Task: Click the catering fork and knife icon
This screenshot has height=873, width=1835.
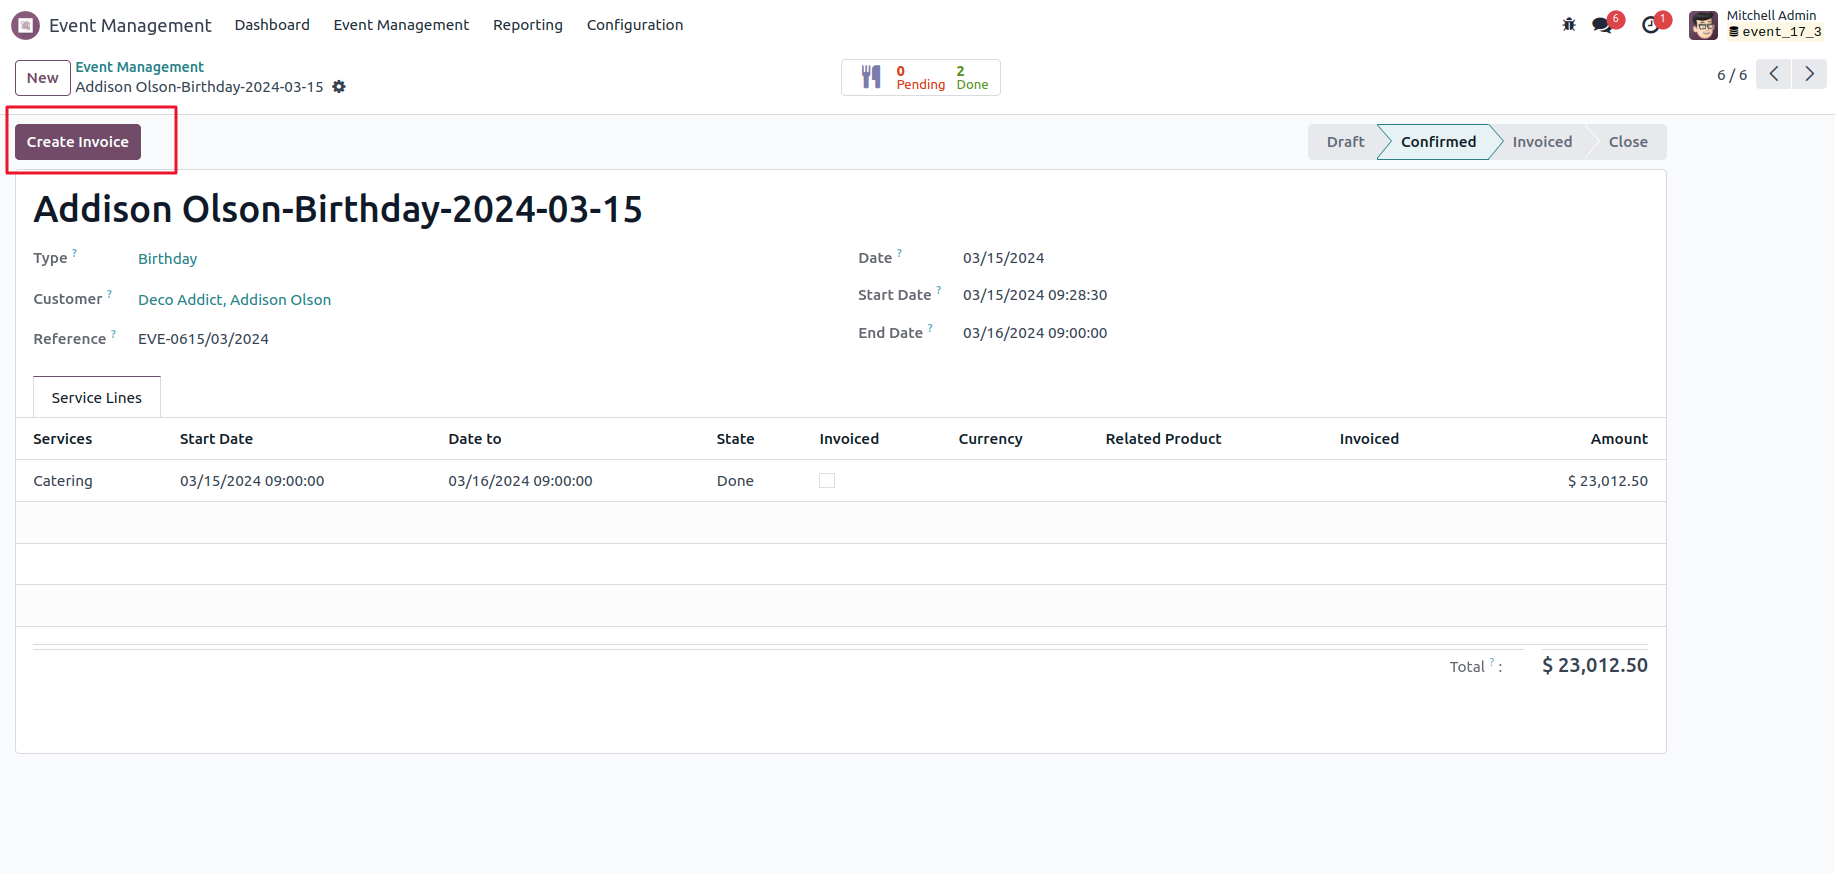Action: 871,77
